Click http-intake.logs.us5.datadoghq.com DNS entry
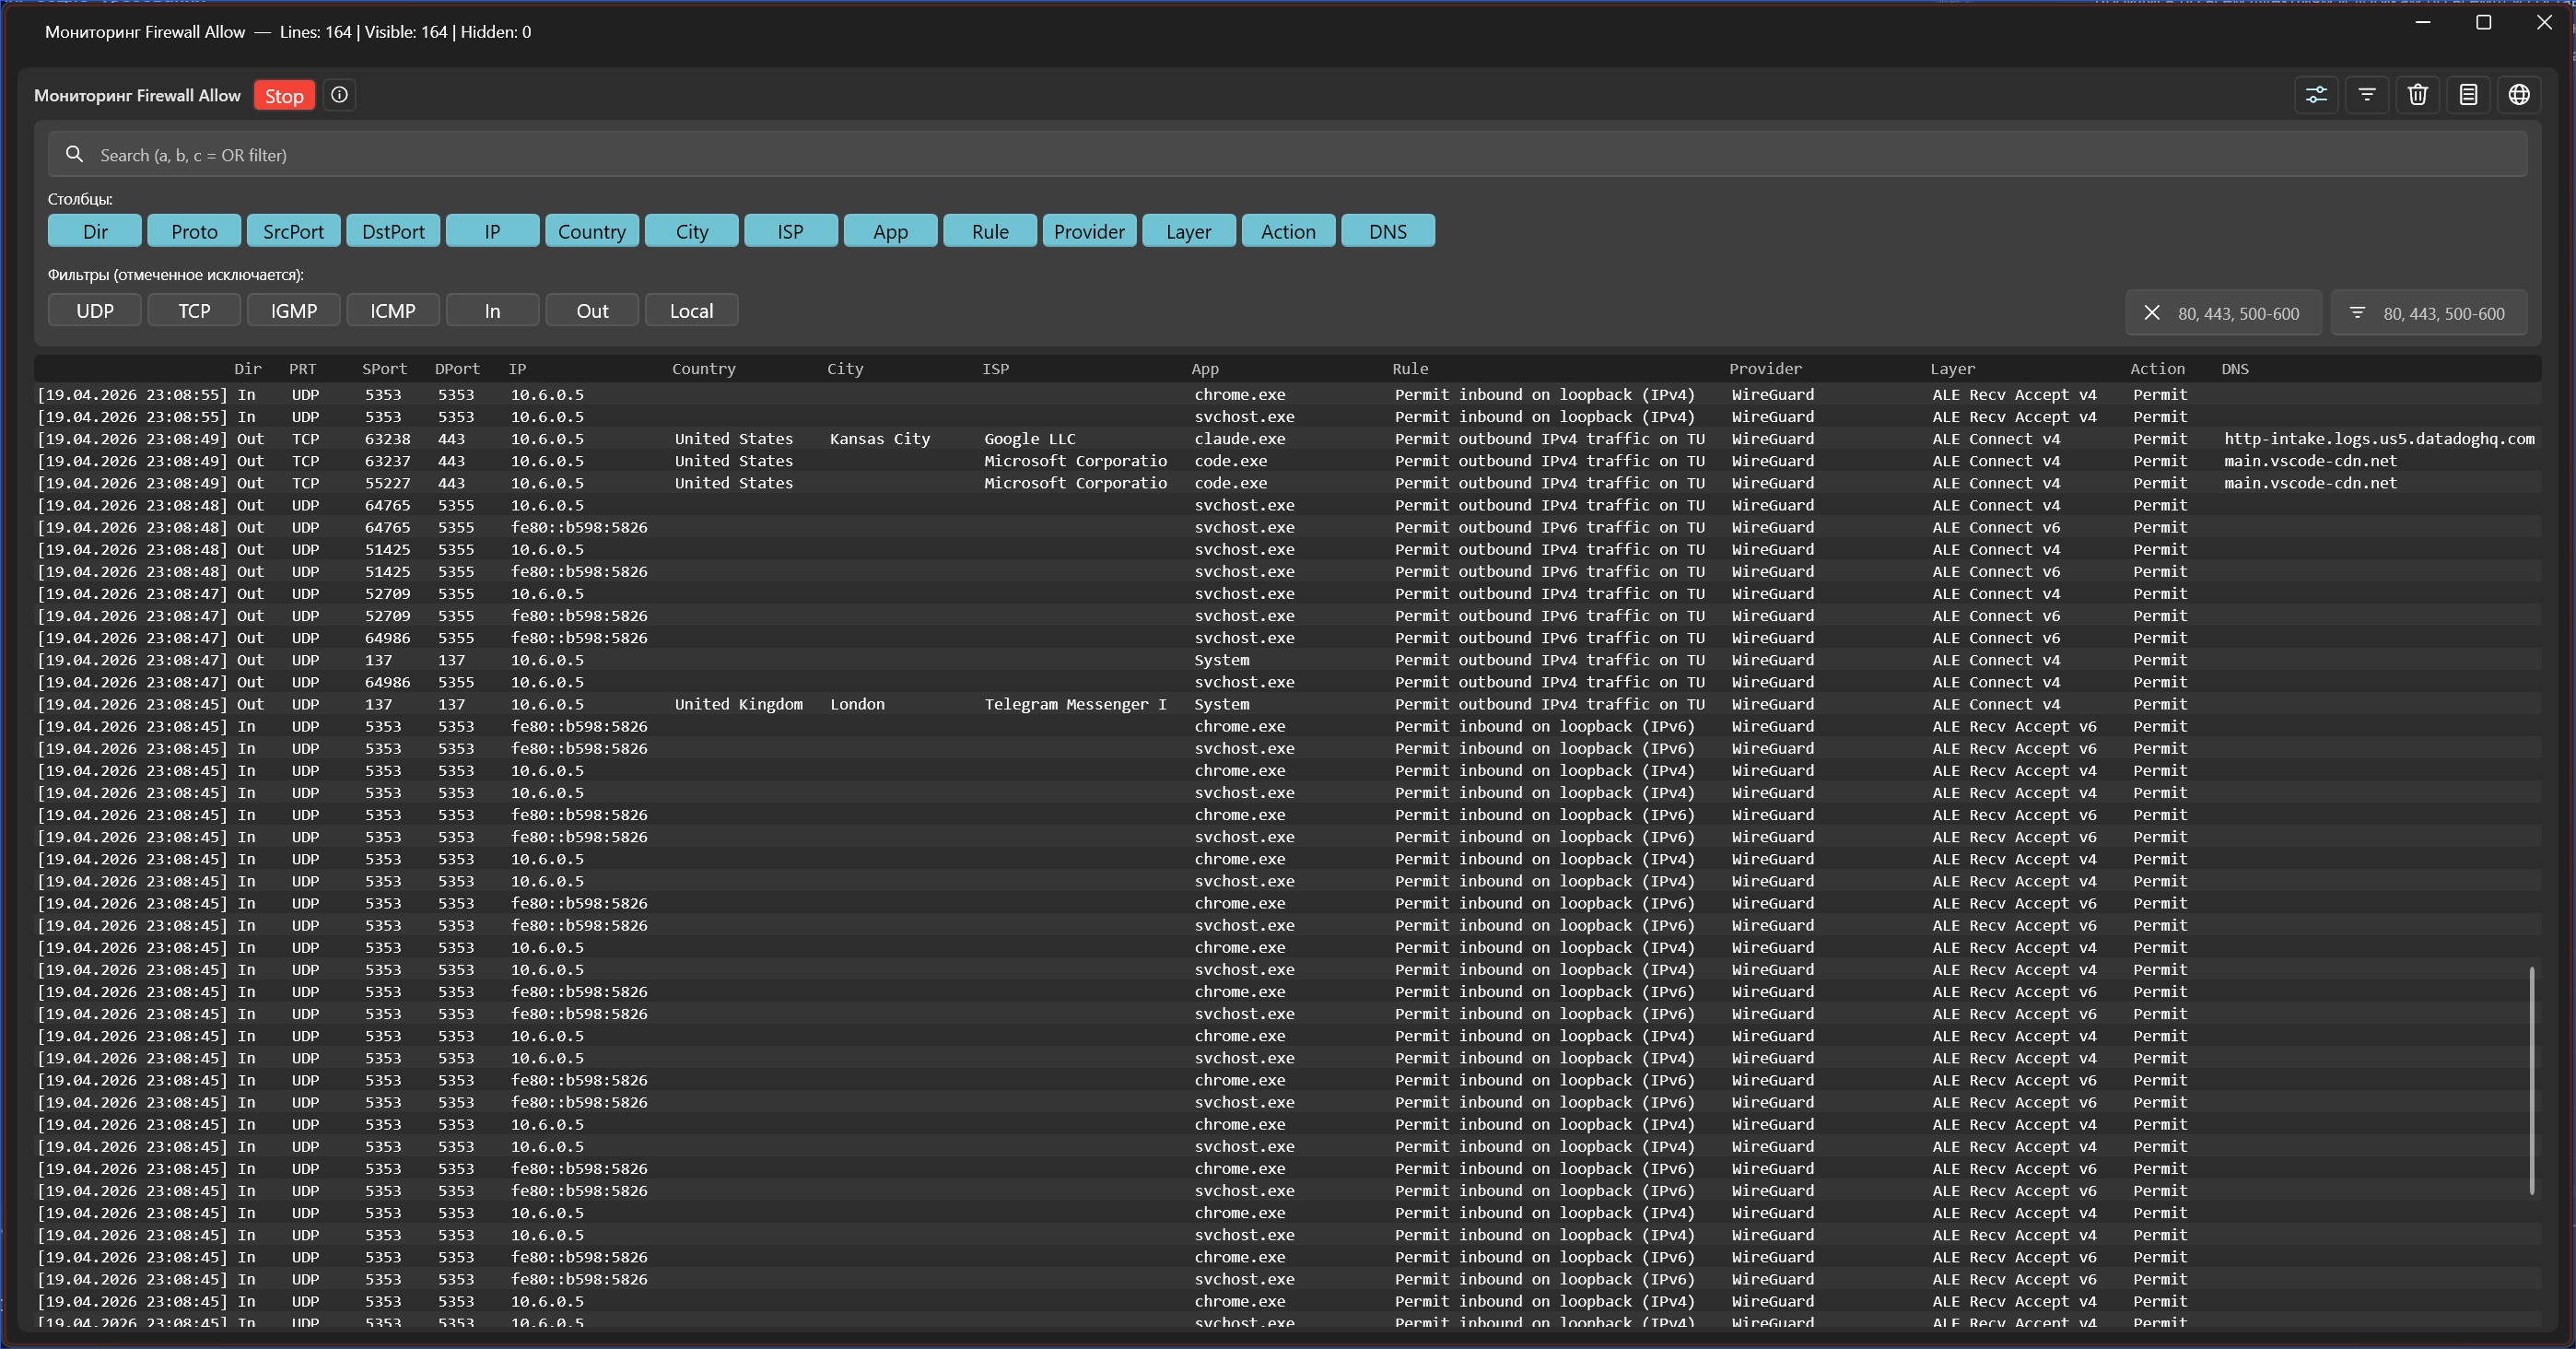 point(2379,439)
